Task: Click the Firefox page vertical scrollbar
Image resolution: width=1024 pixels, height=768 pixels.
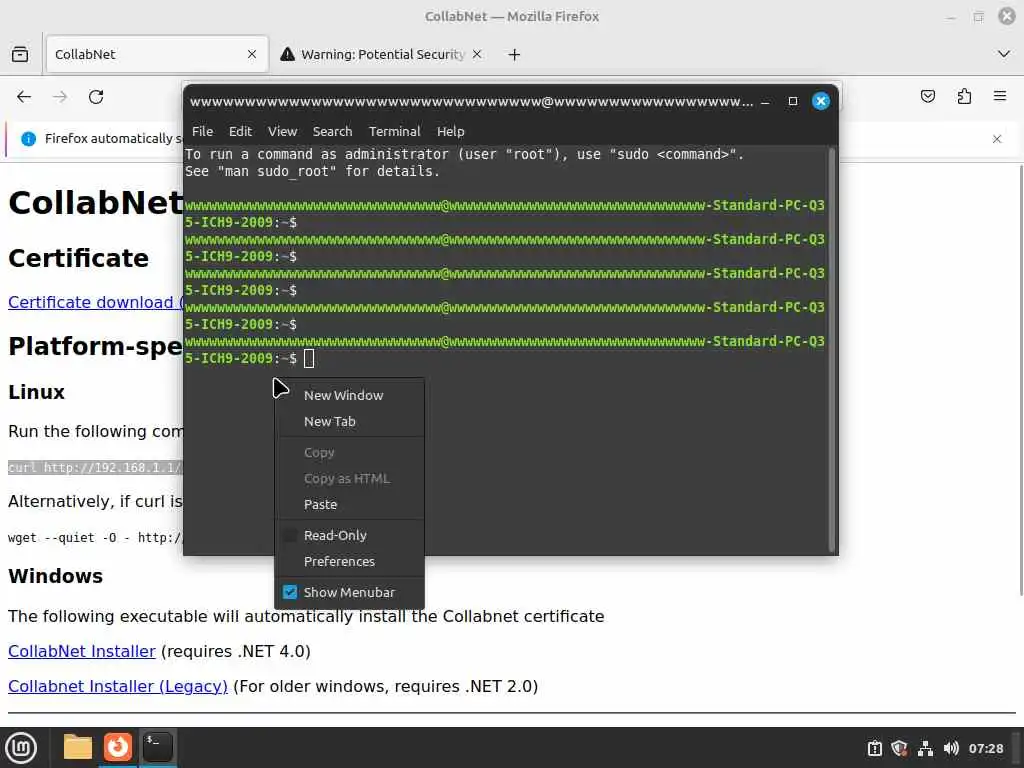Action: (1020, 379)
